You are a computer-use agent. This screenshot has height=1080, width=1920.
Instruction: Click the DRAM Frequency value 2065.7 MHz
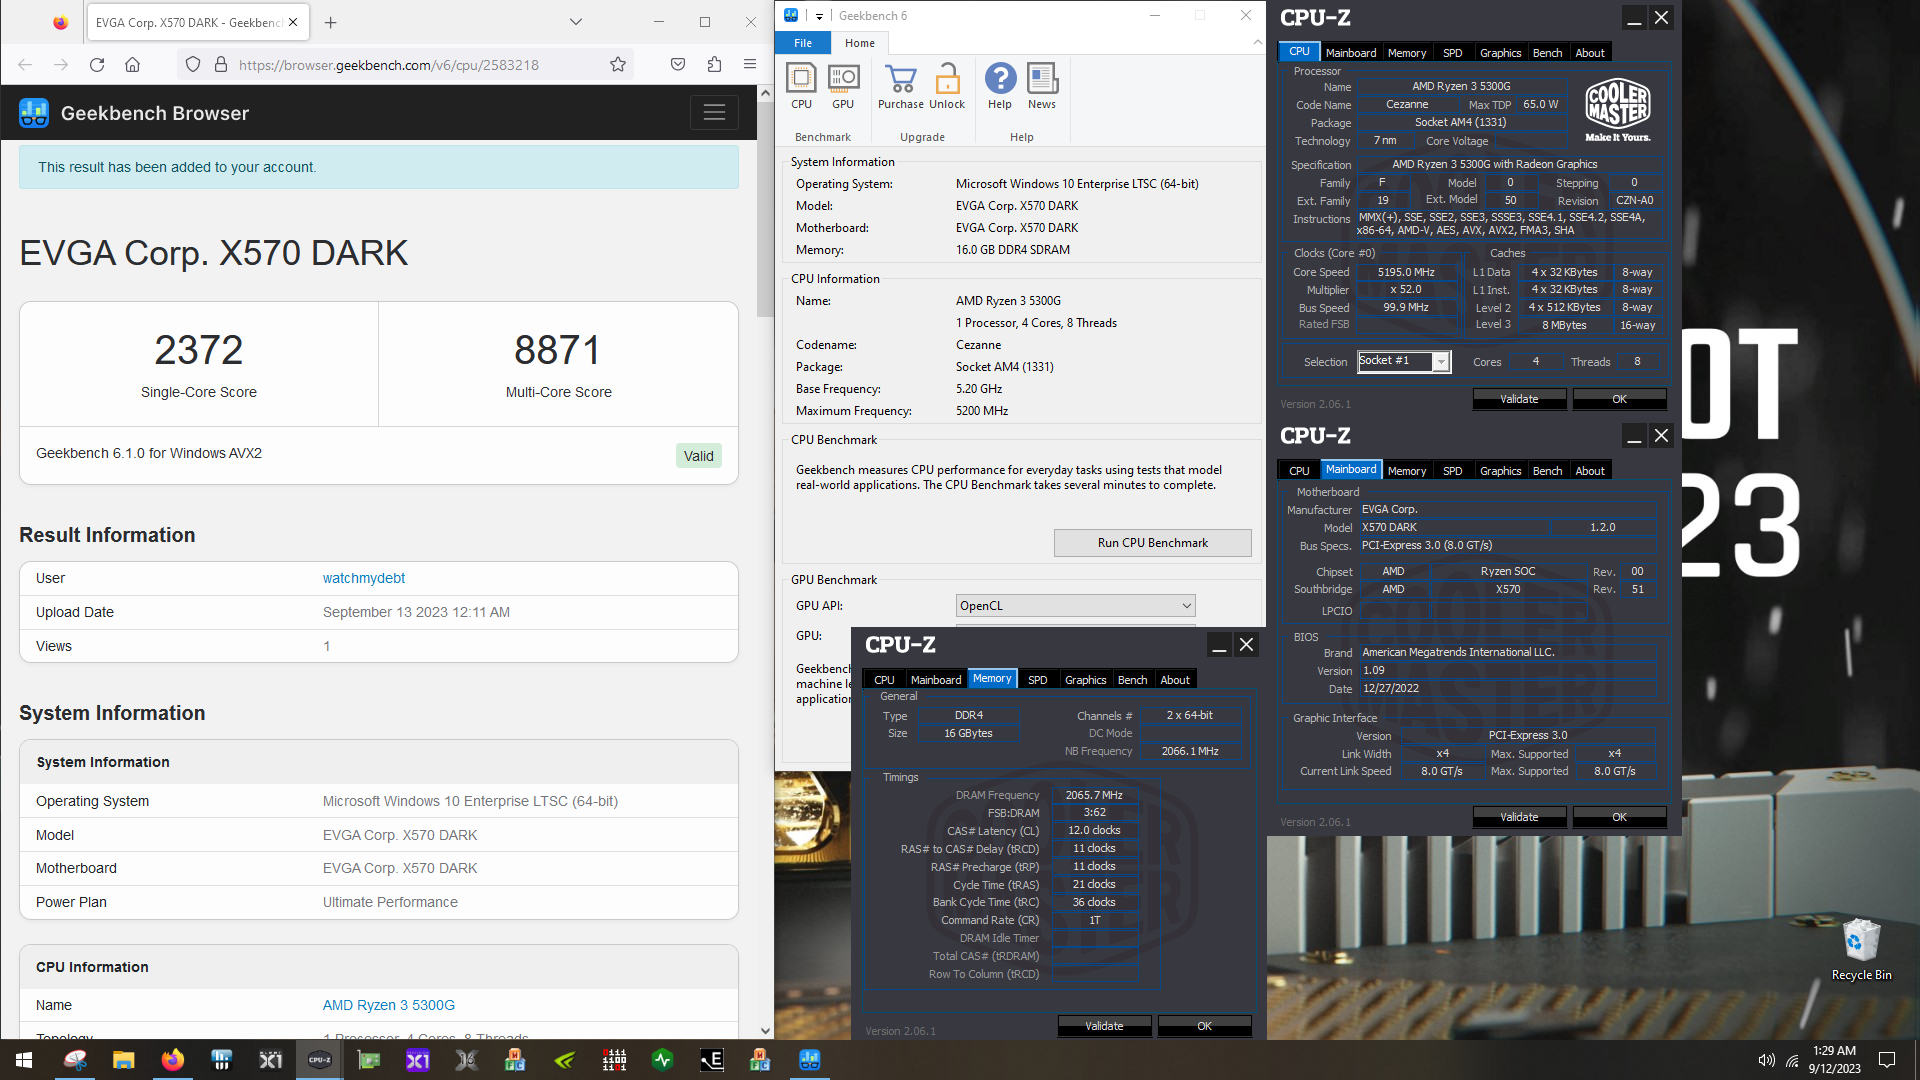[1094, 795]
